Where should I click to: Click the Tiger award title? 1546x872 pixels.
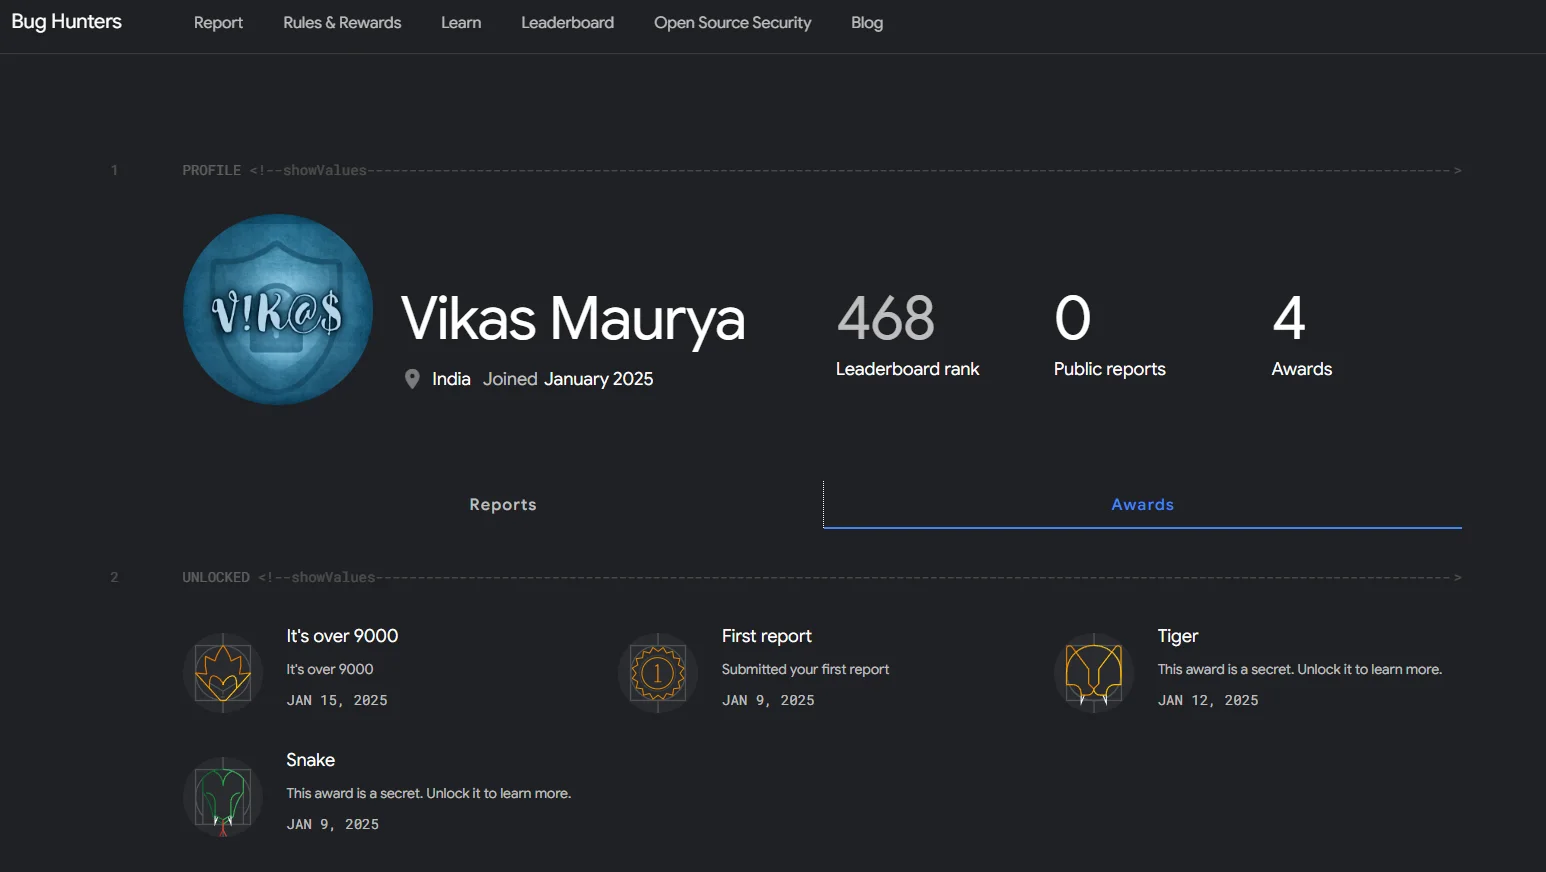click(x=1178, y=636)
